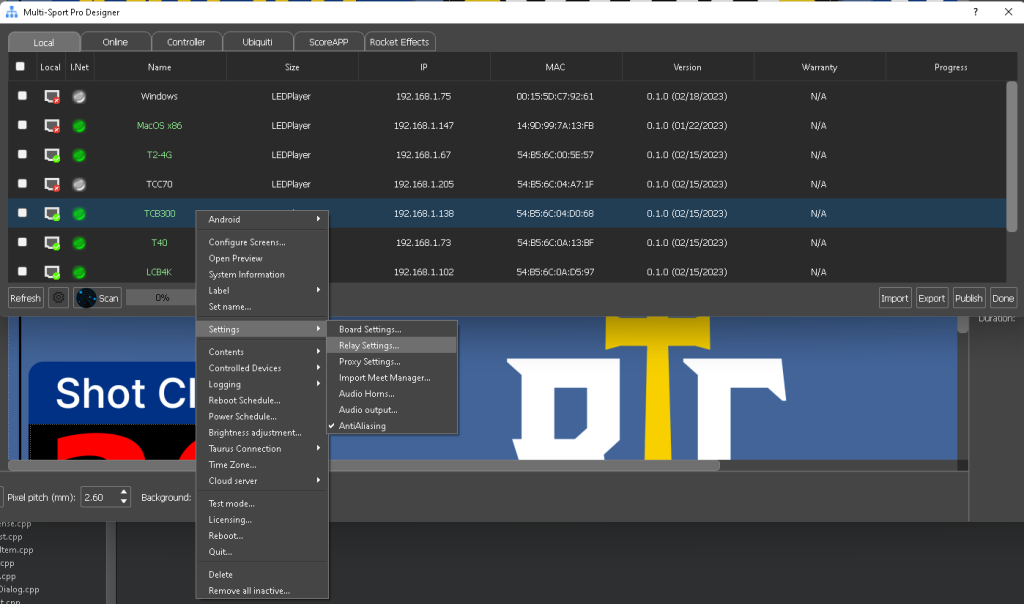The image size is (1024, 604).
Task: Click the radar Scan button
Action: (x=97, y=298)
